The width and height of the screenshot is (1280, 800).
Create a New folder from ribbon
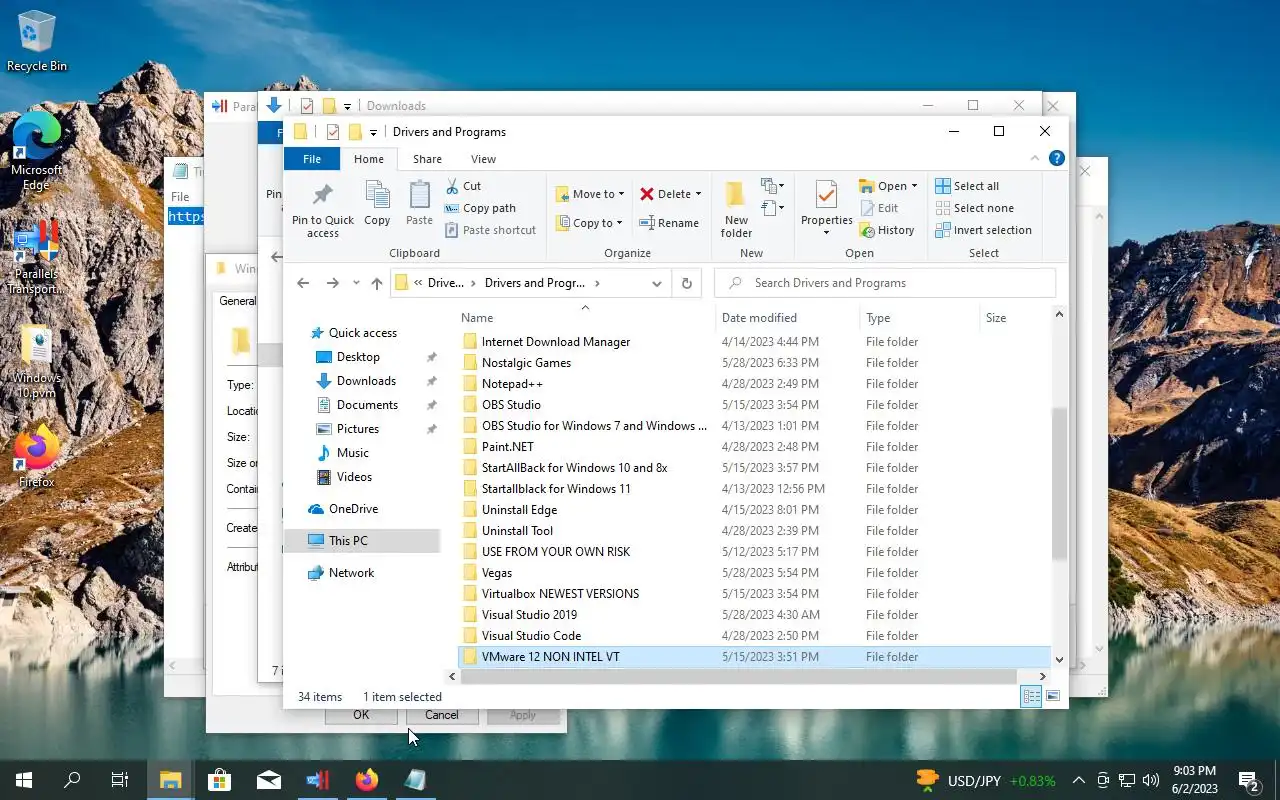pos(736,209)
